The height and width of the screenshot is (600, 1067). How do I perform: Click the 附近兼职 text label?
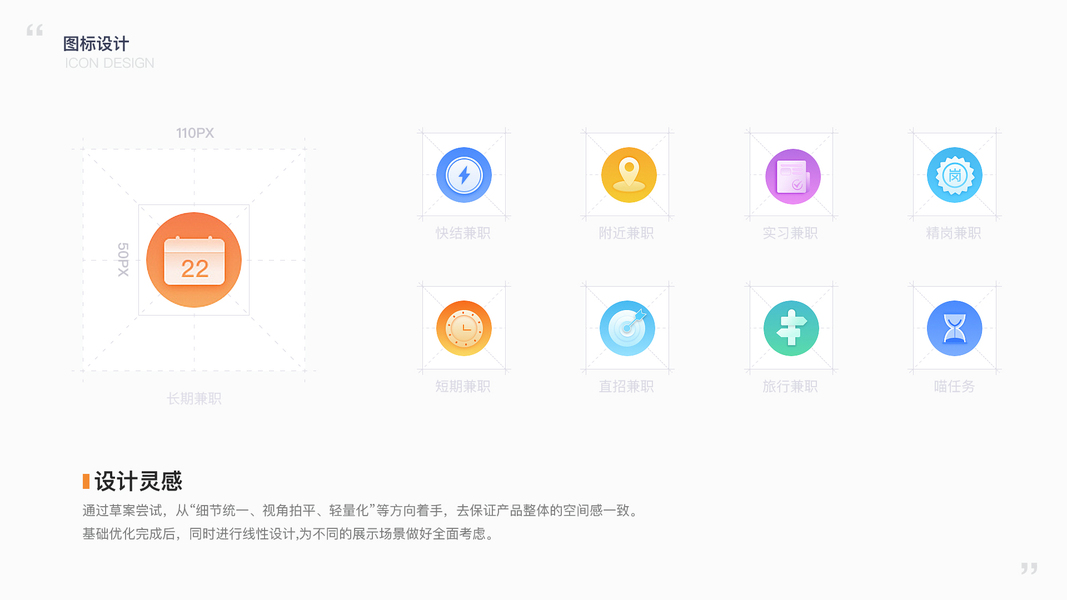pos(626,233)
